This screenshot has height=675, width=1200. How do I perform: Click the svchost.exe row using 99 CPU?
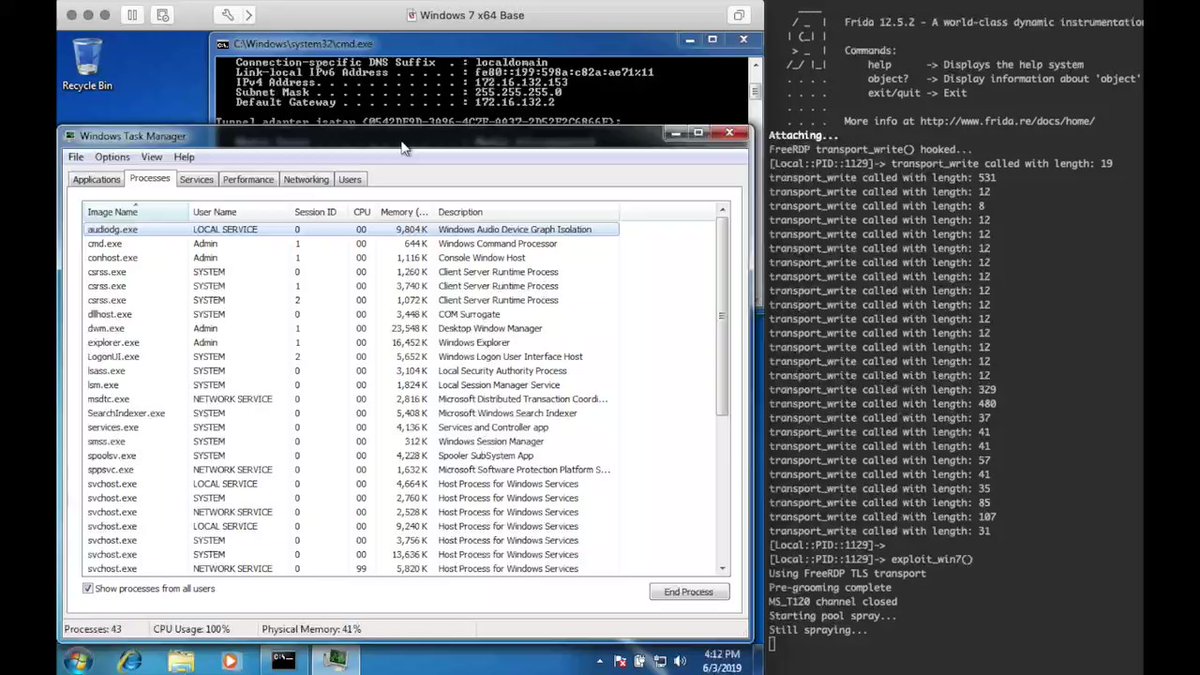pyautogui.click(x=351, y=568)
